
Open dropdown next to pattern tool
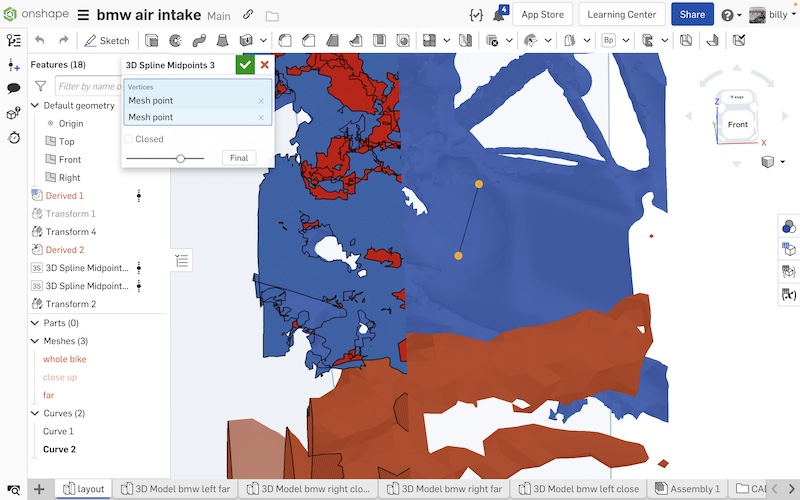tap(446, 40)
